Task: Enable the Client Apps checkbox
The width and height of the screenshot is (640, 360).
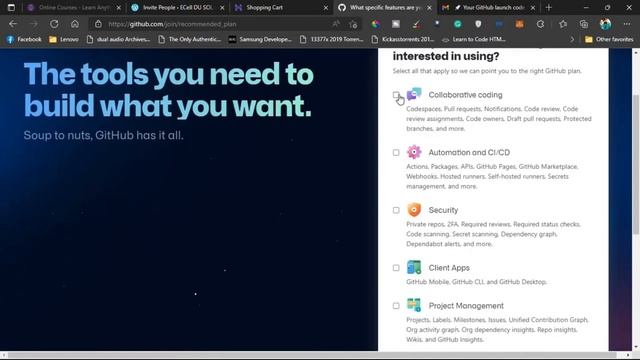Action: [396, 268]
